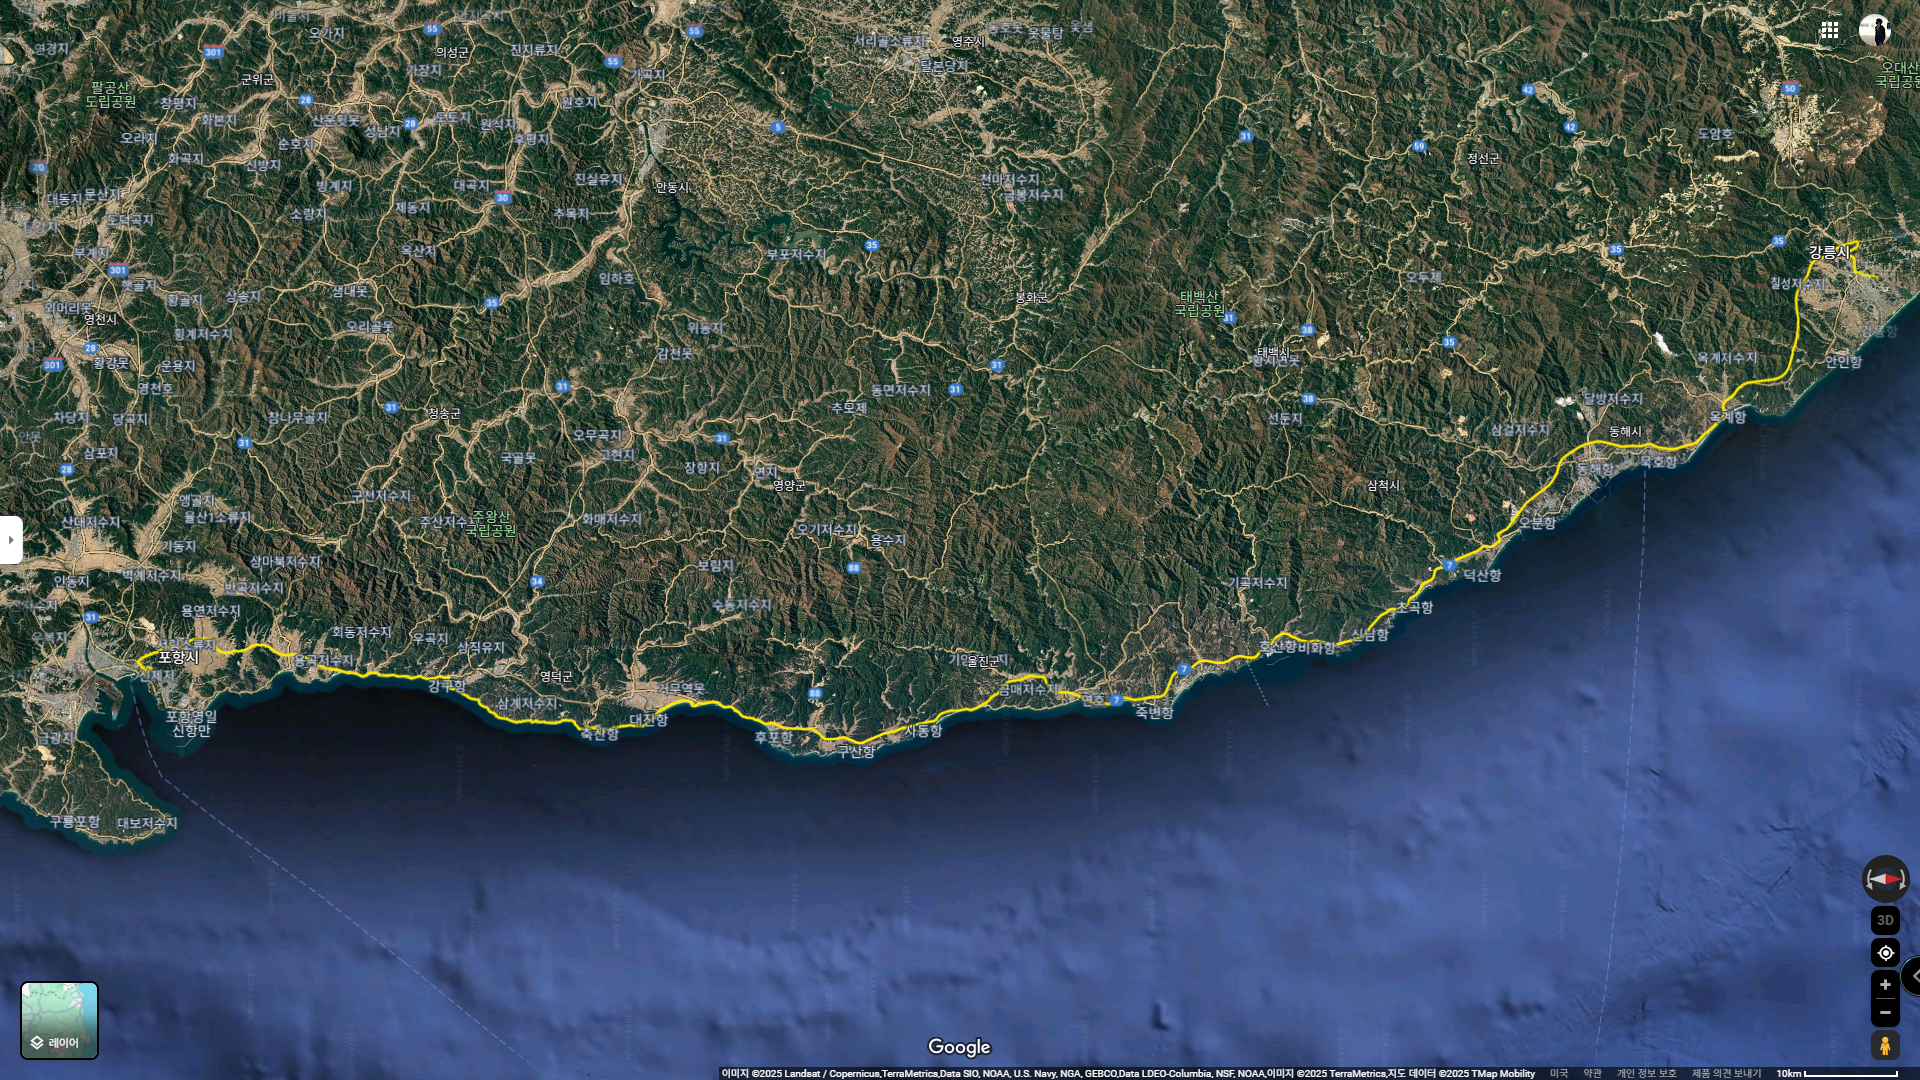Screen dimensions: 1920x1080
Task: Click the show my location button
Action: point(1885,953)
